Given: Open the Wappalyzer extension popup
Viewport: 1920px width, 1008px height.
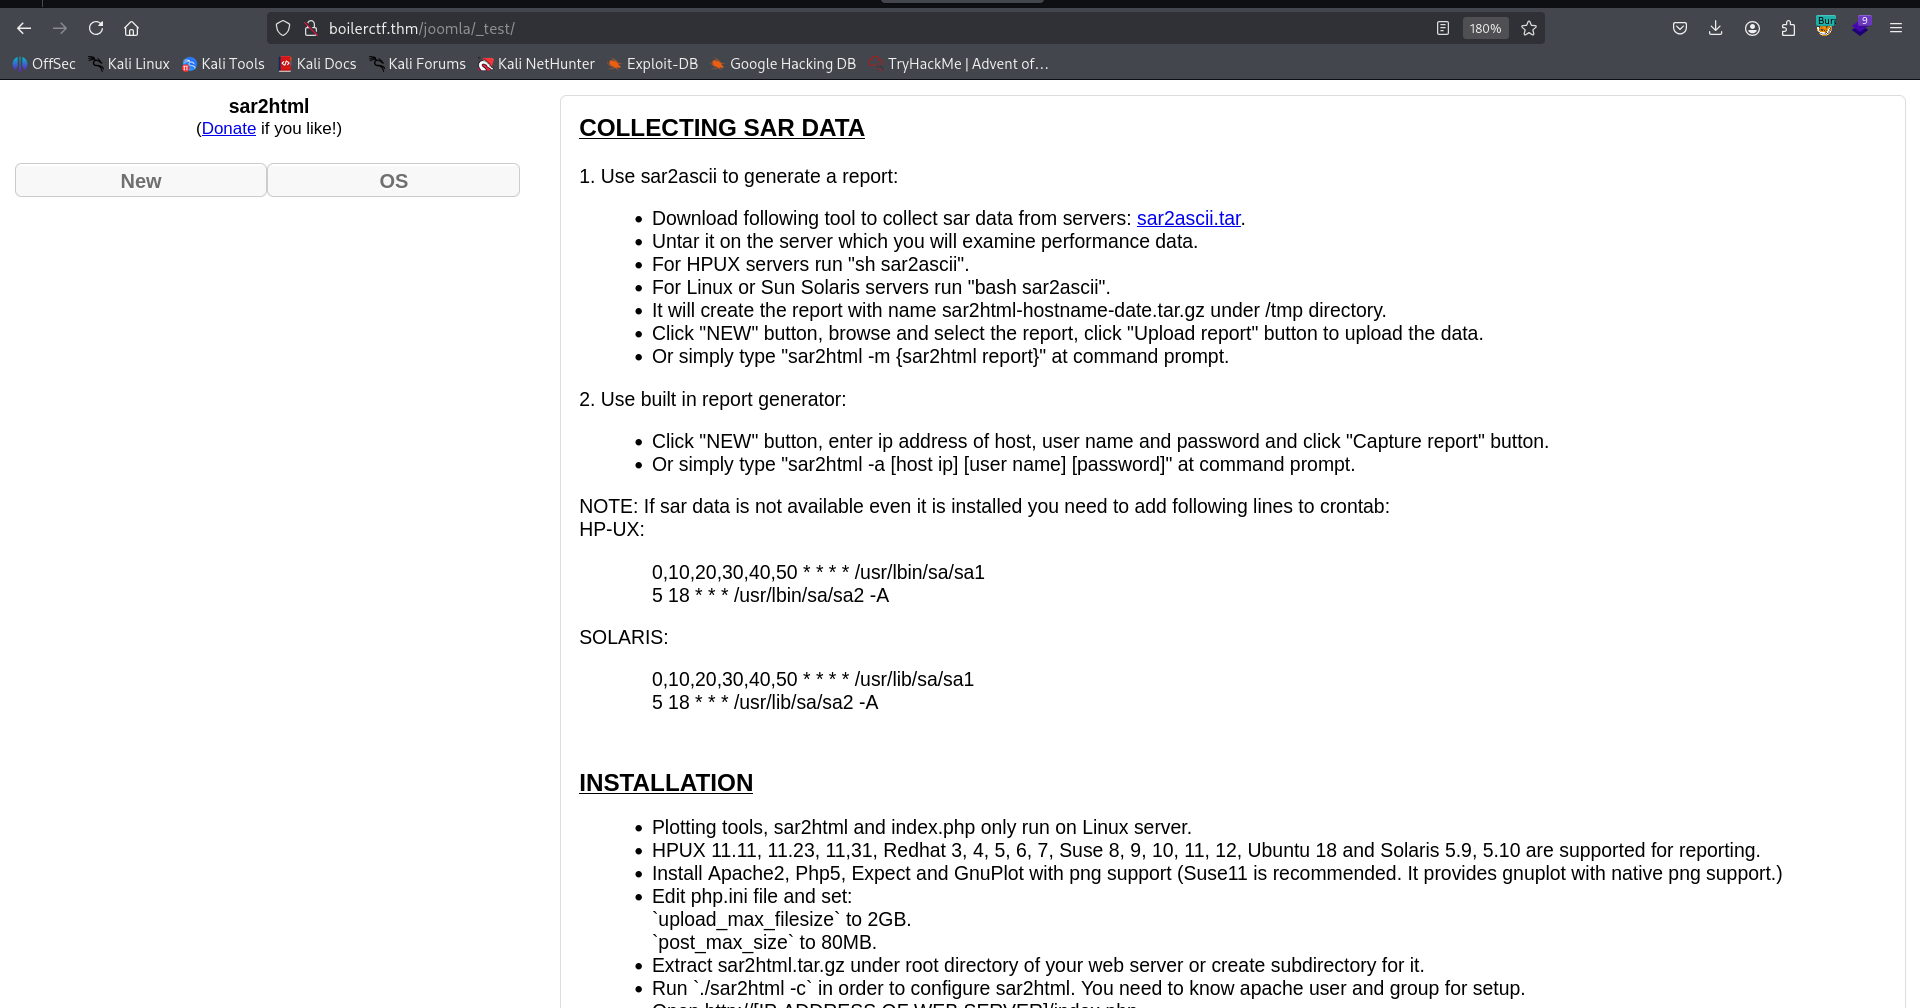Looking at the screenshot, I should [x=1861, y=26].
